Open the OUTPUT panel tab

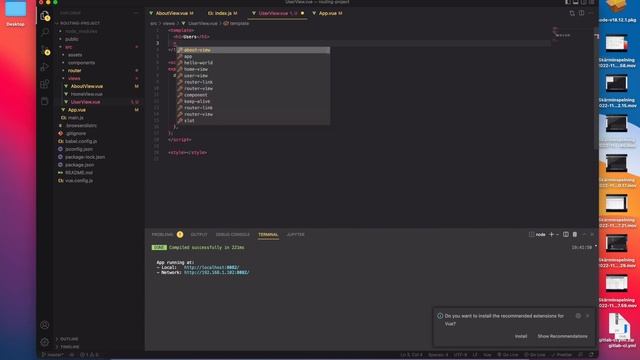(x=199, y=234)
